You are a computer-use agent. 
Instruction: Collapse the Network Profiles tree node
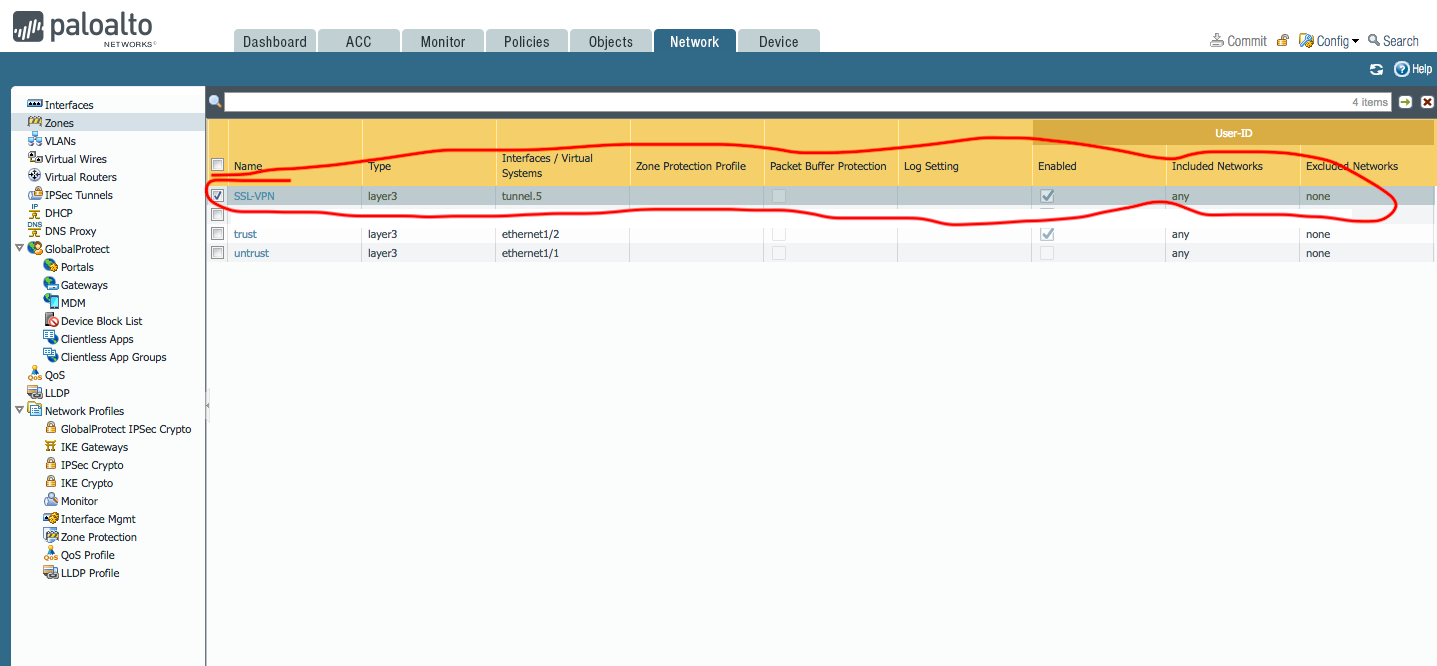tap(19, 410)
